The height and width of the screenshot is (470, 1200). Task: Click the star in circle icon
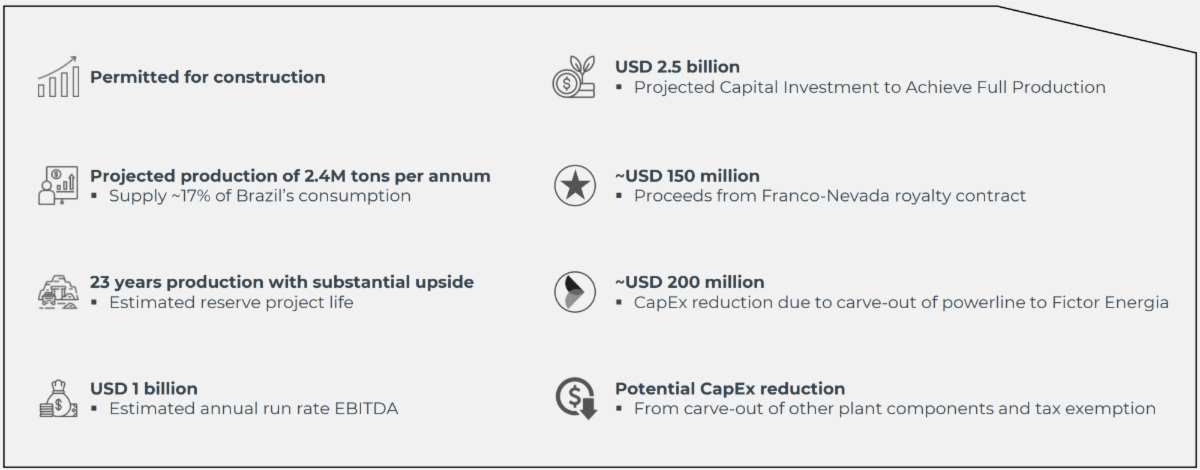[574, 186]
